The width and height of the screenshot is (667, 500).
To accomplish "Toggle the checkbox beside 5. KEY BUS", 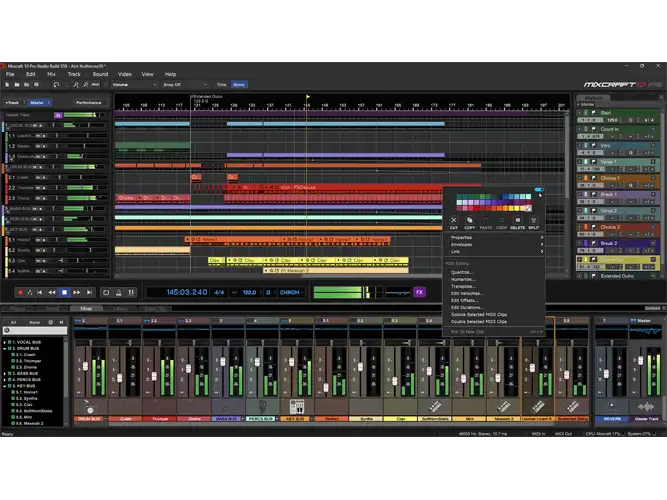I will (x=9, y=386).
